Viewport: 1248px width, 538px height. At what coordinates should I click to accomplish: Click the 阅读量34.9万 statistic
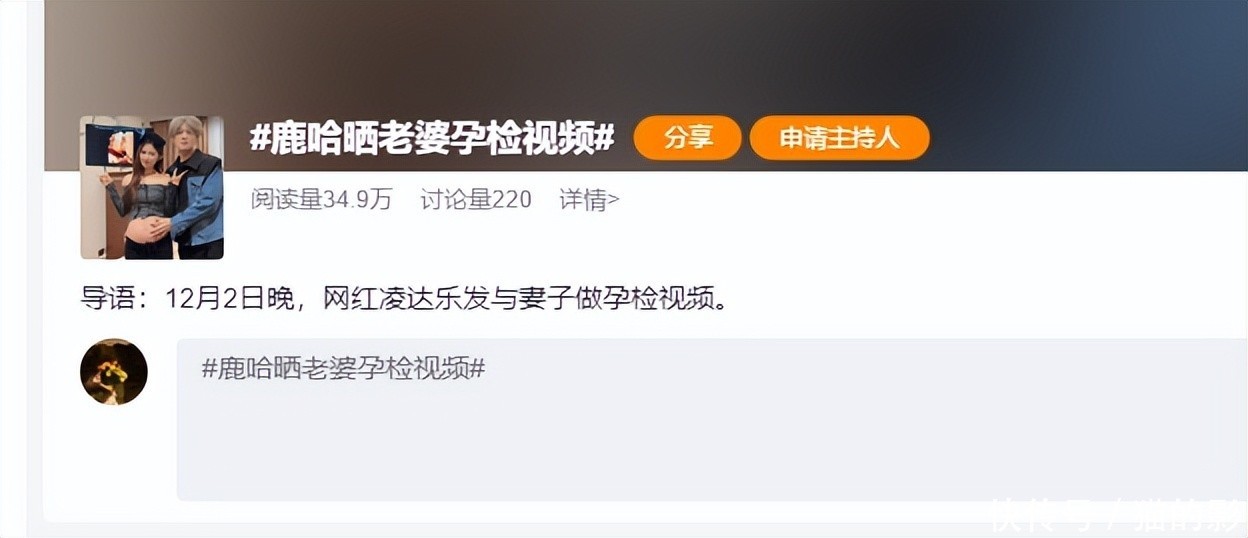pos(321,200)
